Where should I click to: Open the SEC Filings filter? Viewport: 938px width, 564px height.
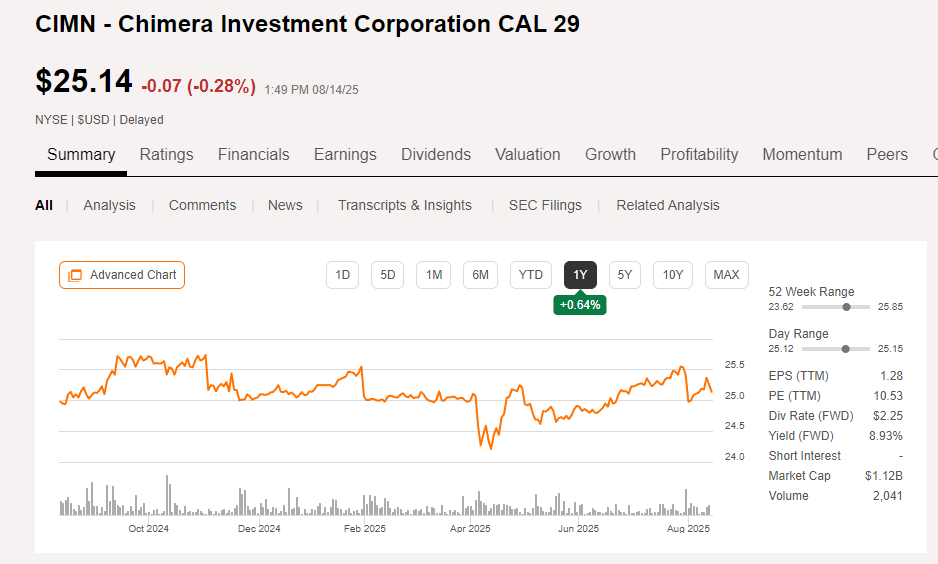[x=545, y=205]
